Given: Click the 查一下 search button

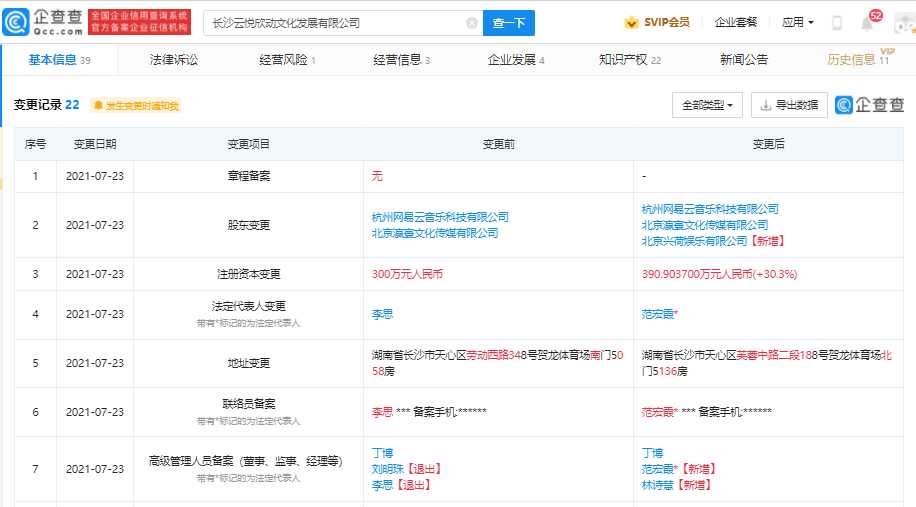Looking at the screenshot, I should coord(509,23).
